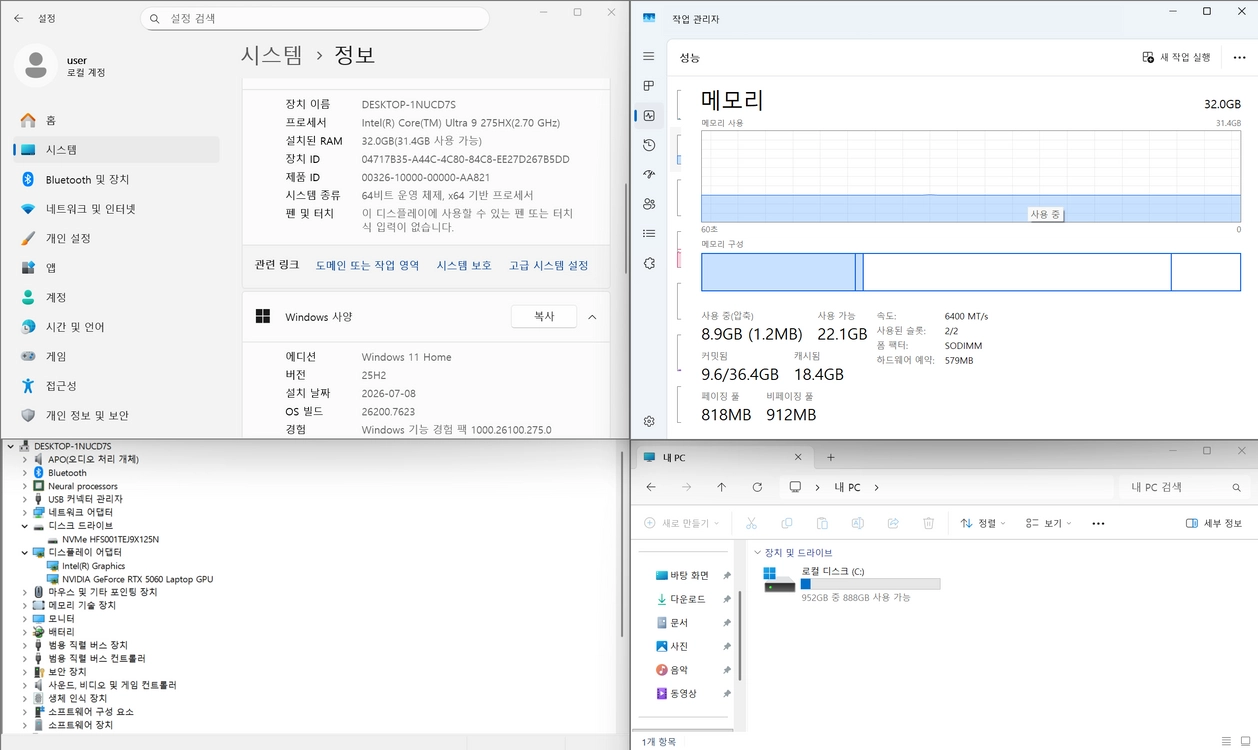Viewport: 1258px width, 750px height.
Task: Click the memory composition bar in Task Manager
Action: click(x=970, y=272)
